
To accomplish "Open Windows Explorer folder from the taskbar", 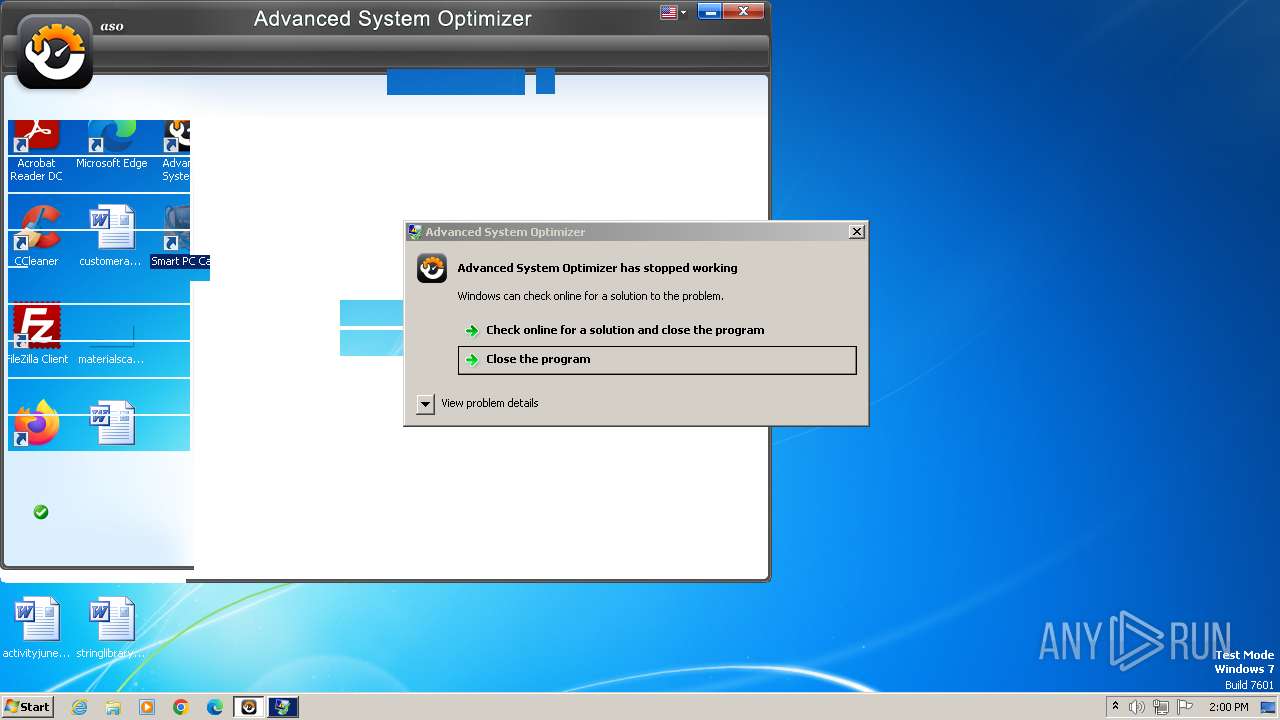I will [113, 707].
